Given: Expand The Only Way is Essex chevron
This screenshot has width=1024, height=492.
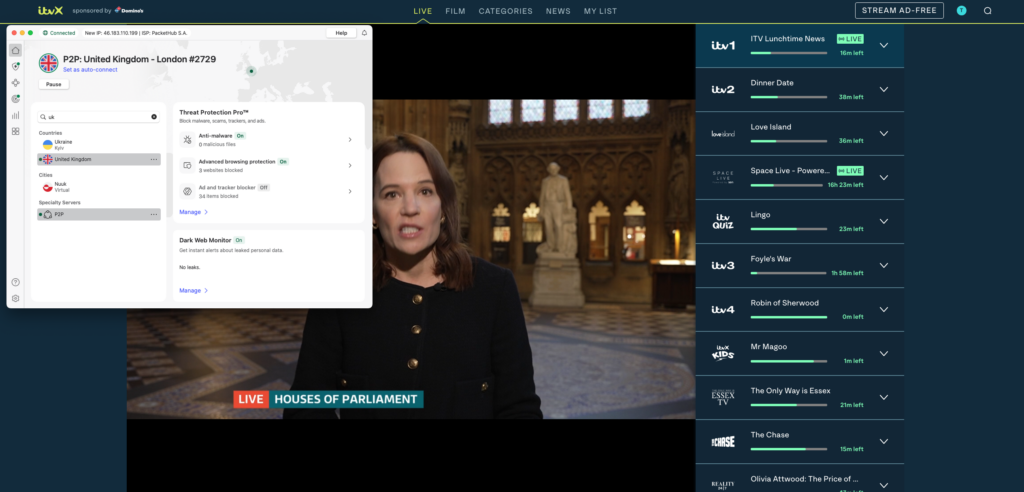Looking at the screenshot, I should (x=884, y=397).
